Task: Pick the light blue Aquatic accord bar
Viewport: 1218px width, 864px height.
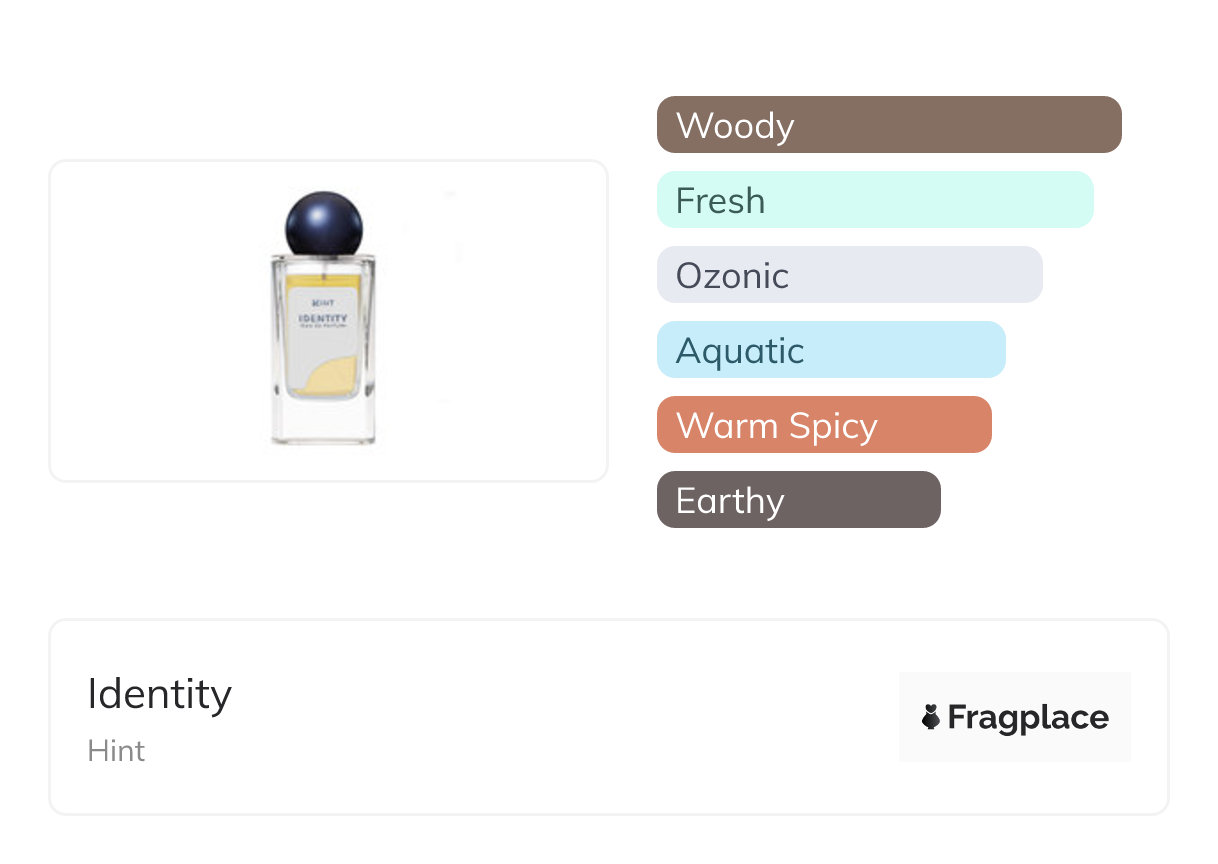Action: 830,350
